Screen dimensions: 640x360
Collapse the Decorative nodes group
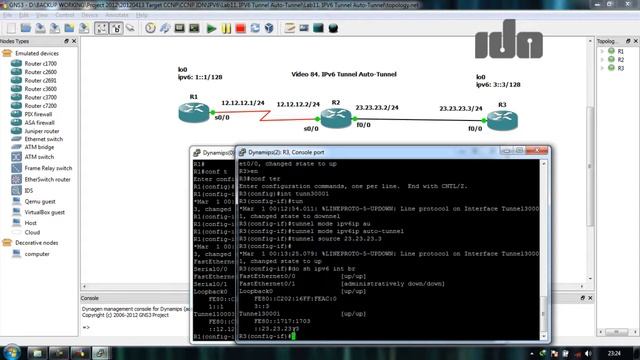pyautogui.click(x=7, y=242)
